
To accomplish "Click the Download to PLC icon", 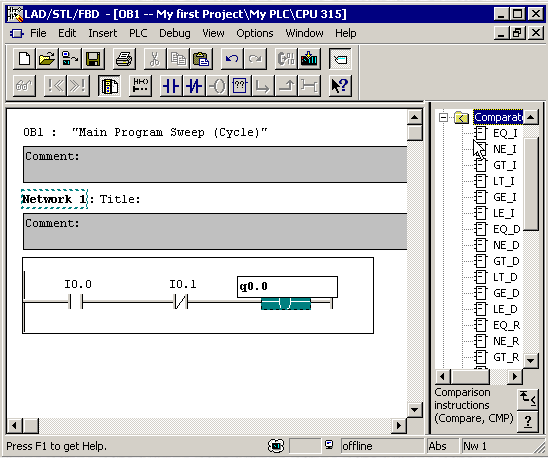I will click(x=309, y=59).
